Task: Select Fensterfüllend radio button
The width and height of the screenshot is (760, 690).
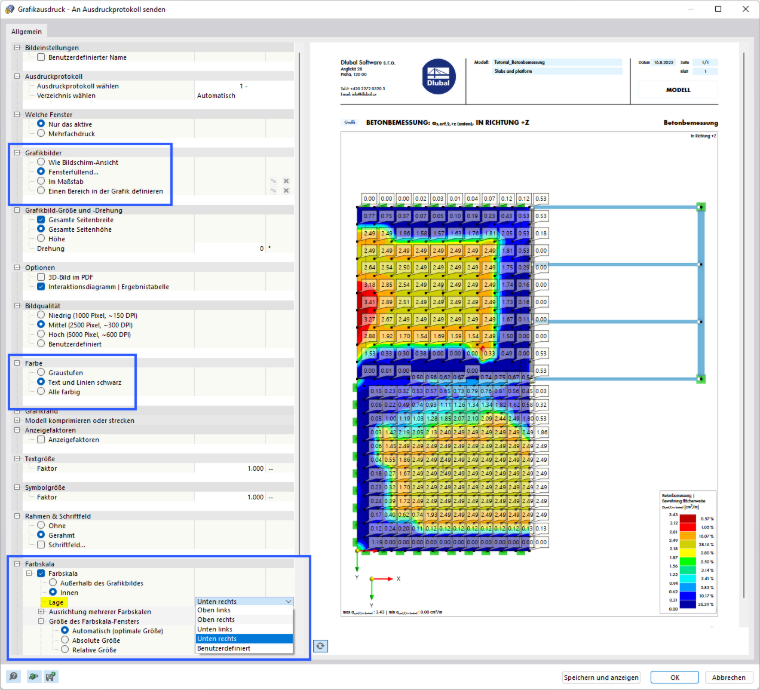Action: (41, 172)
